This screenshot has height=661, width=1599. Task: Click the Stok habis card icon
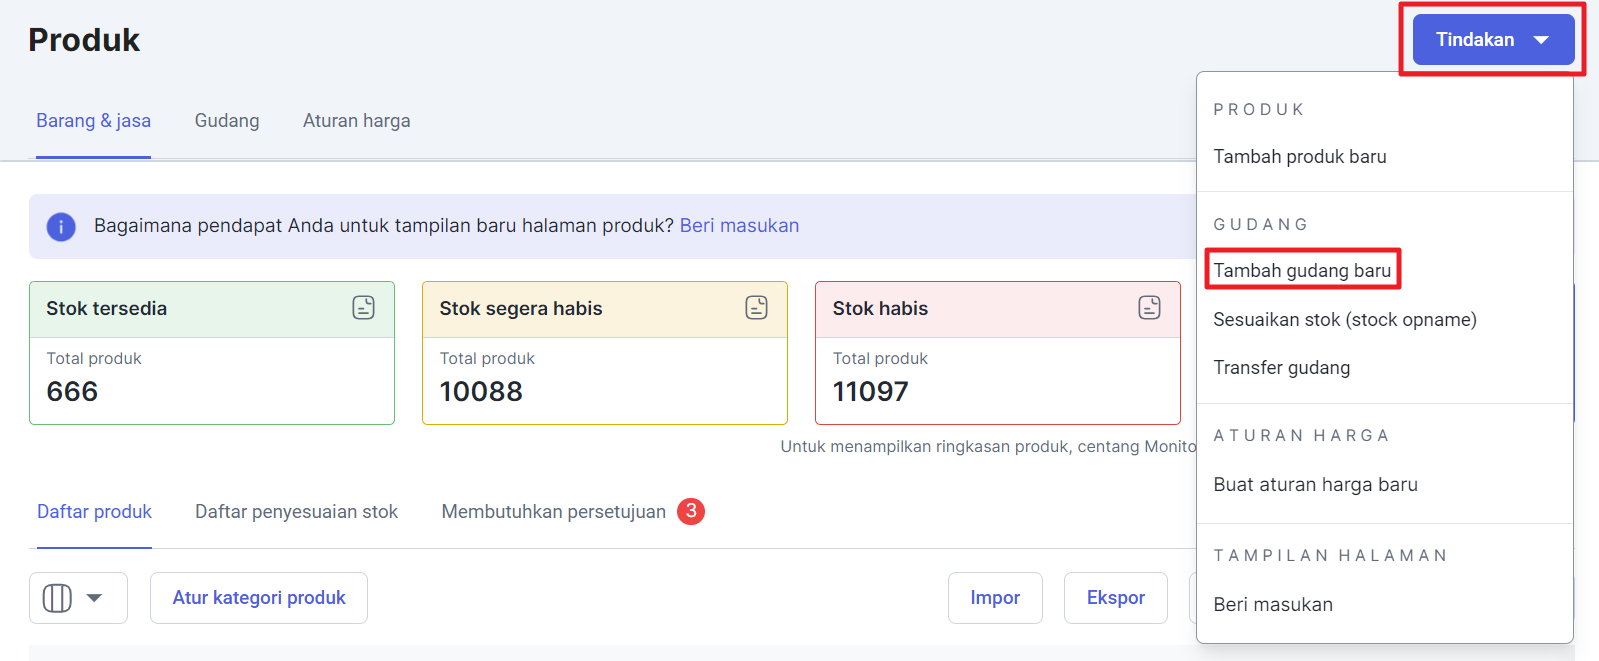coord(1150,308)
